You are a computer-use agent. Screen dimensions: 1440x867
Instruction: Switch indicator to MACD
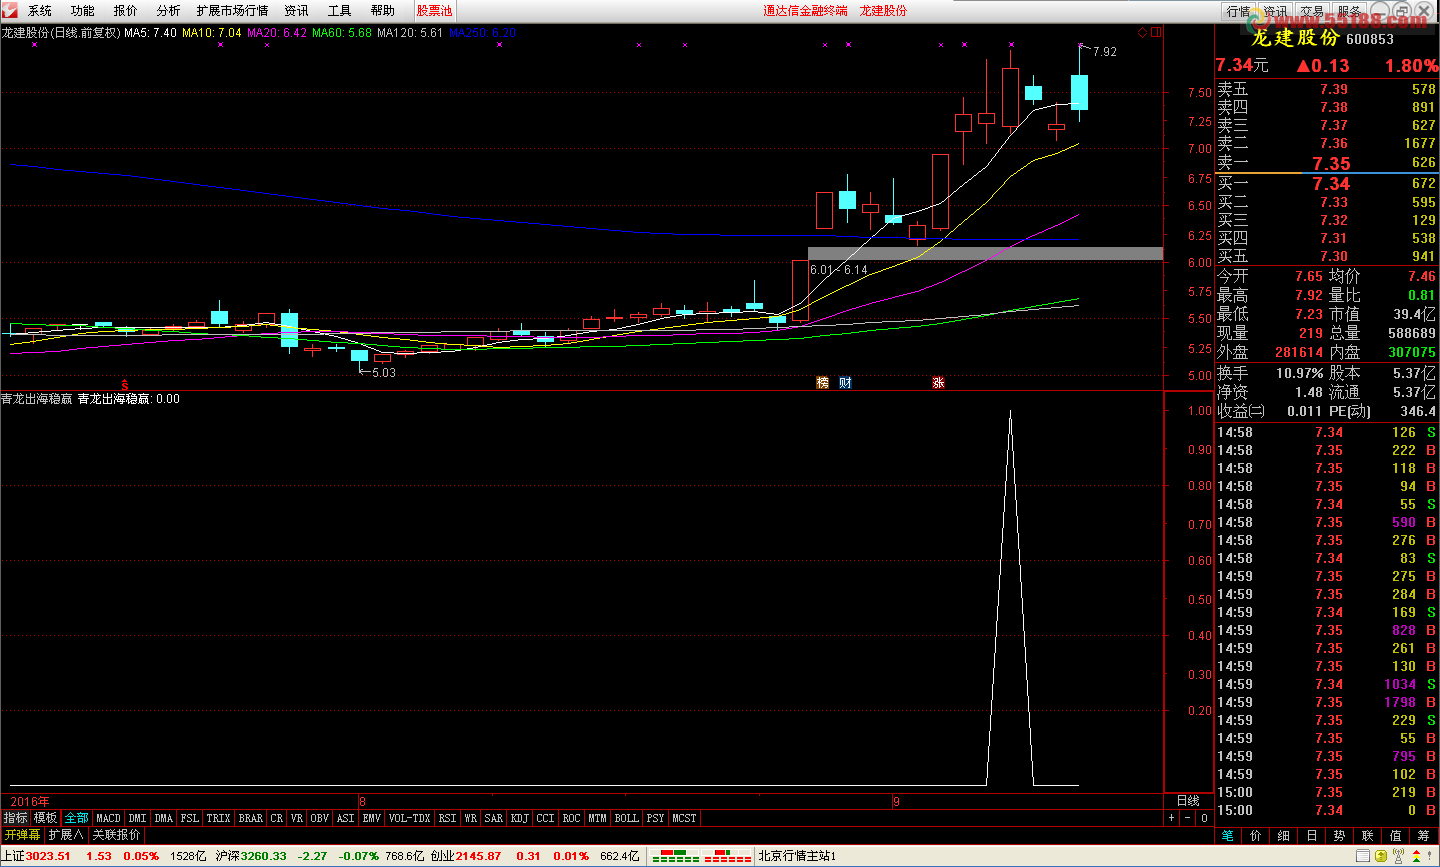[x=109, y=818]
